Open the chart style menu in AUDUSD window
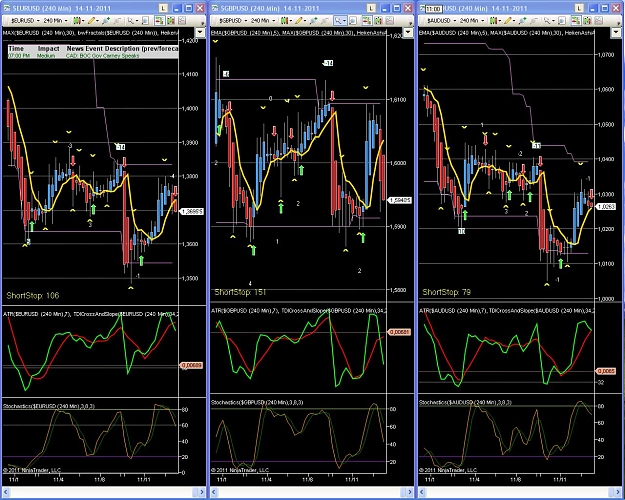The image size is (625, 500). (x=493, y=20)
